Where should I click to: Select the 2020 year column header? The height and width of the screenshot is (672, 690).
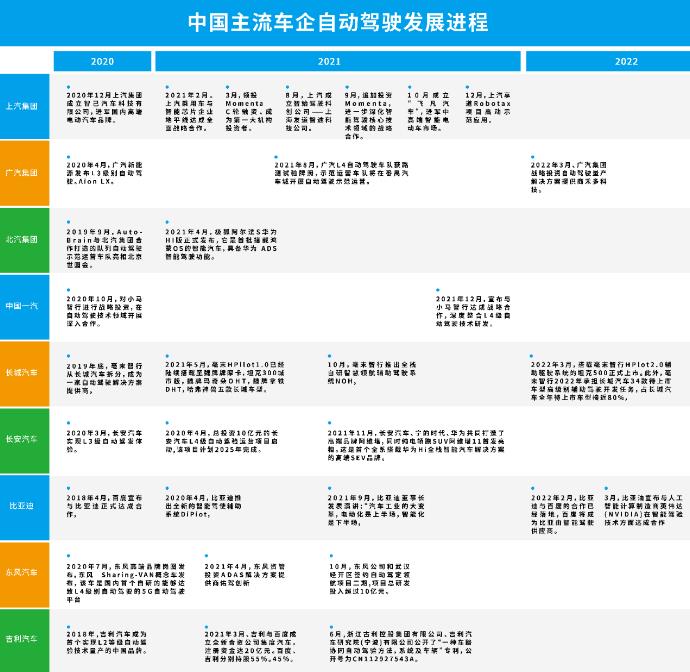pyautogui.click(x=102, y=61)
